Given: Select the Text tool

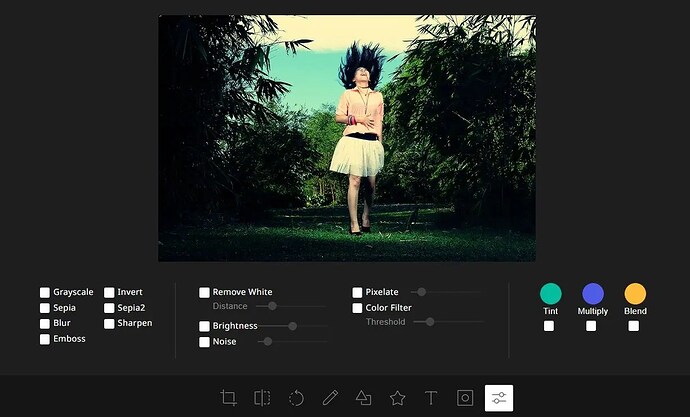Looking at the screenshot, I should coord(431,398).
